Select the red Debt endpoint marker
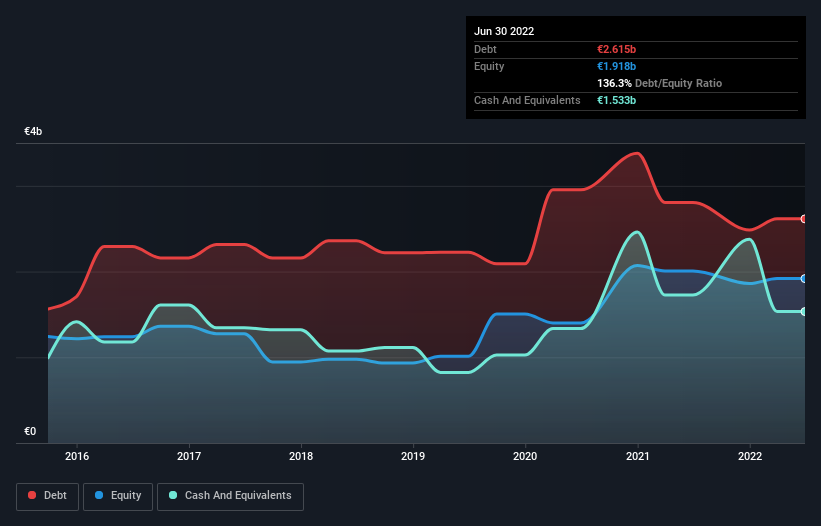 click(x=804, y=219)
